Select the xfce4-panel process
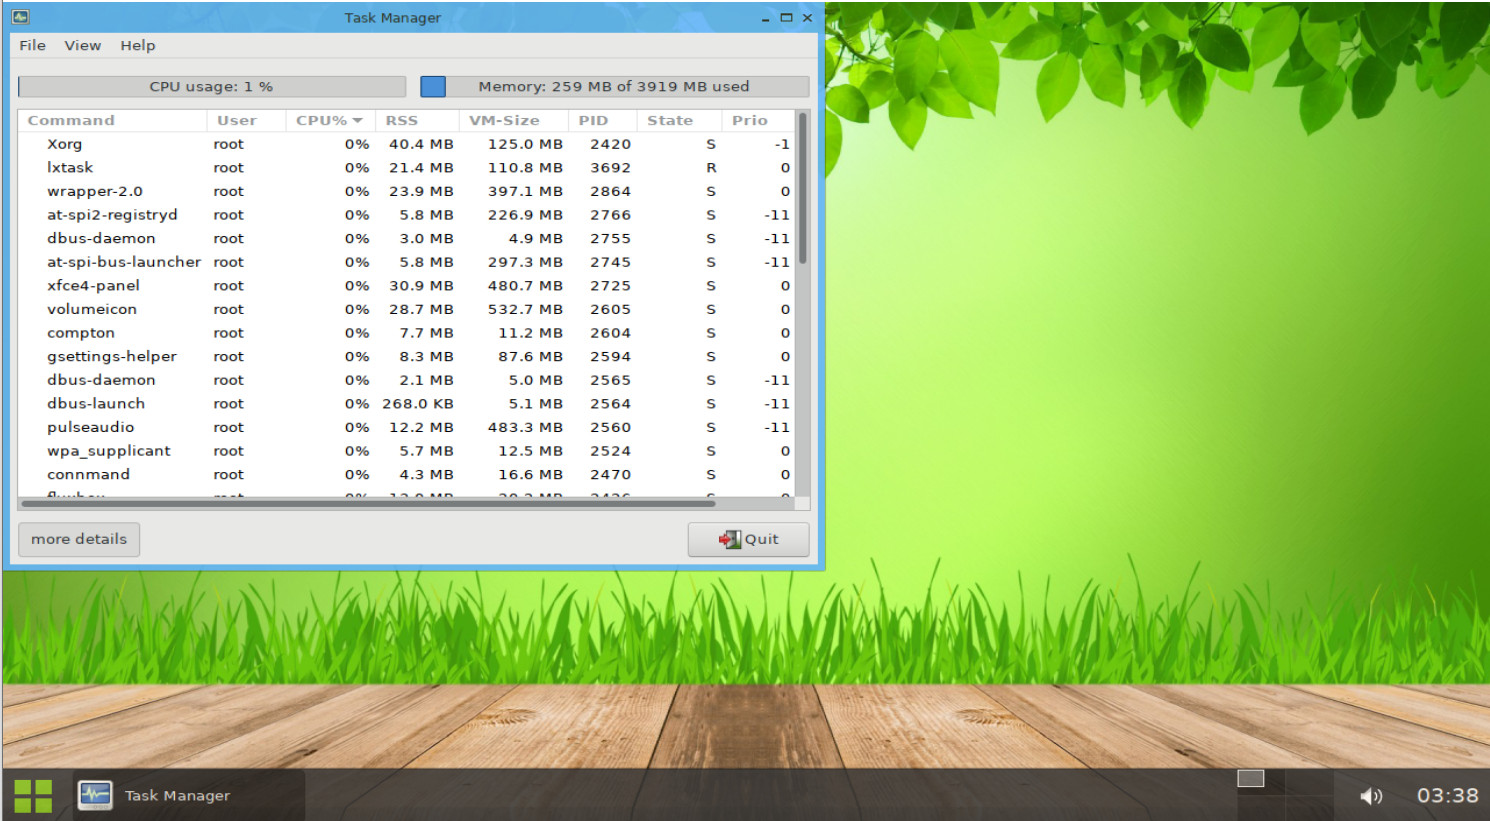The height and width of the screenshot is (821, 1490). coord(407,286)
